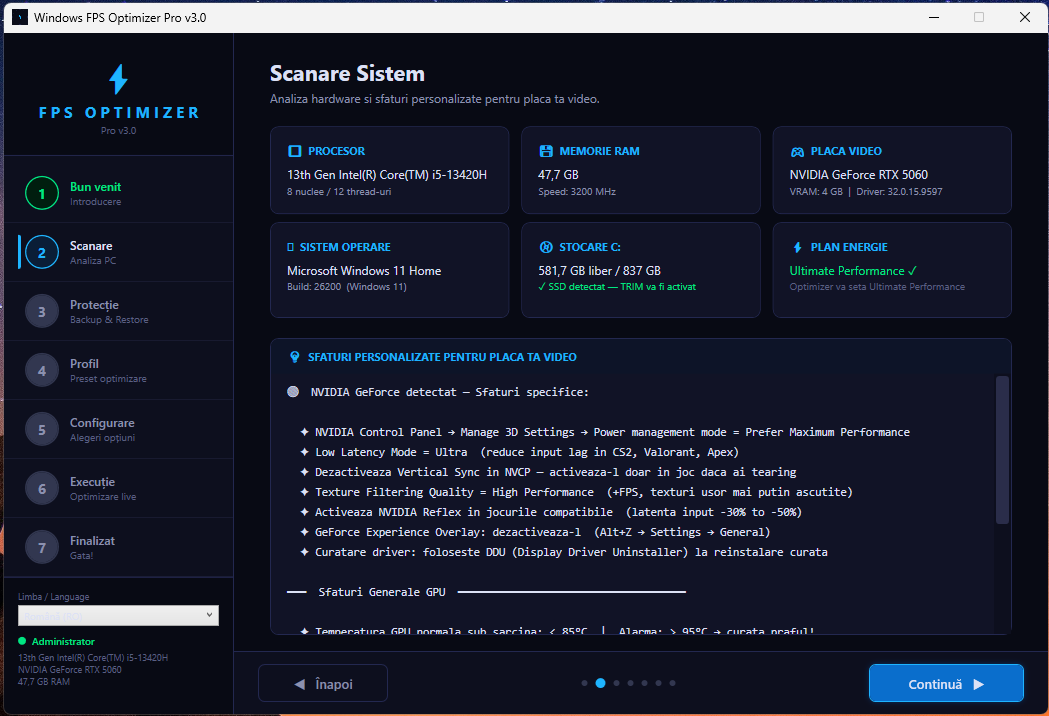The width and height of the screenshot is (1049, 716).
Task: Click the Înapoi back button
Action: click(322, 683)
